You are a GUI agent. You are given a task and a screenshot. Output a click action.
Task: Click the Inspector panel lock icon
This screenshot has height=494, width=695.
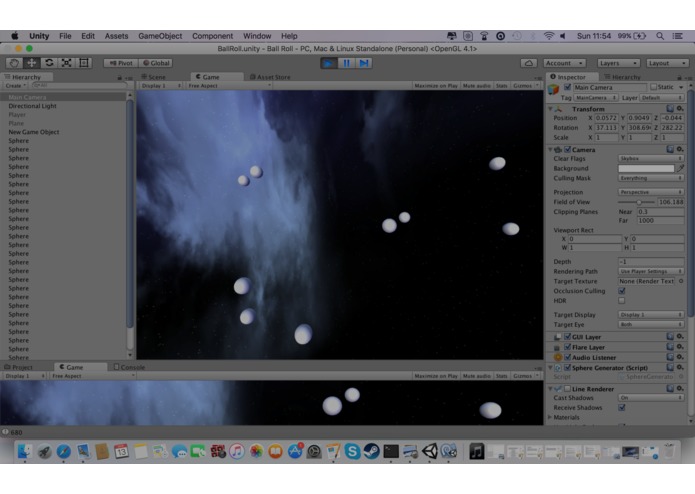pos(679,78)
